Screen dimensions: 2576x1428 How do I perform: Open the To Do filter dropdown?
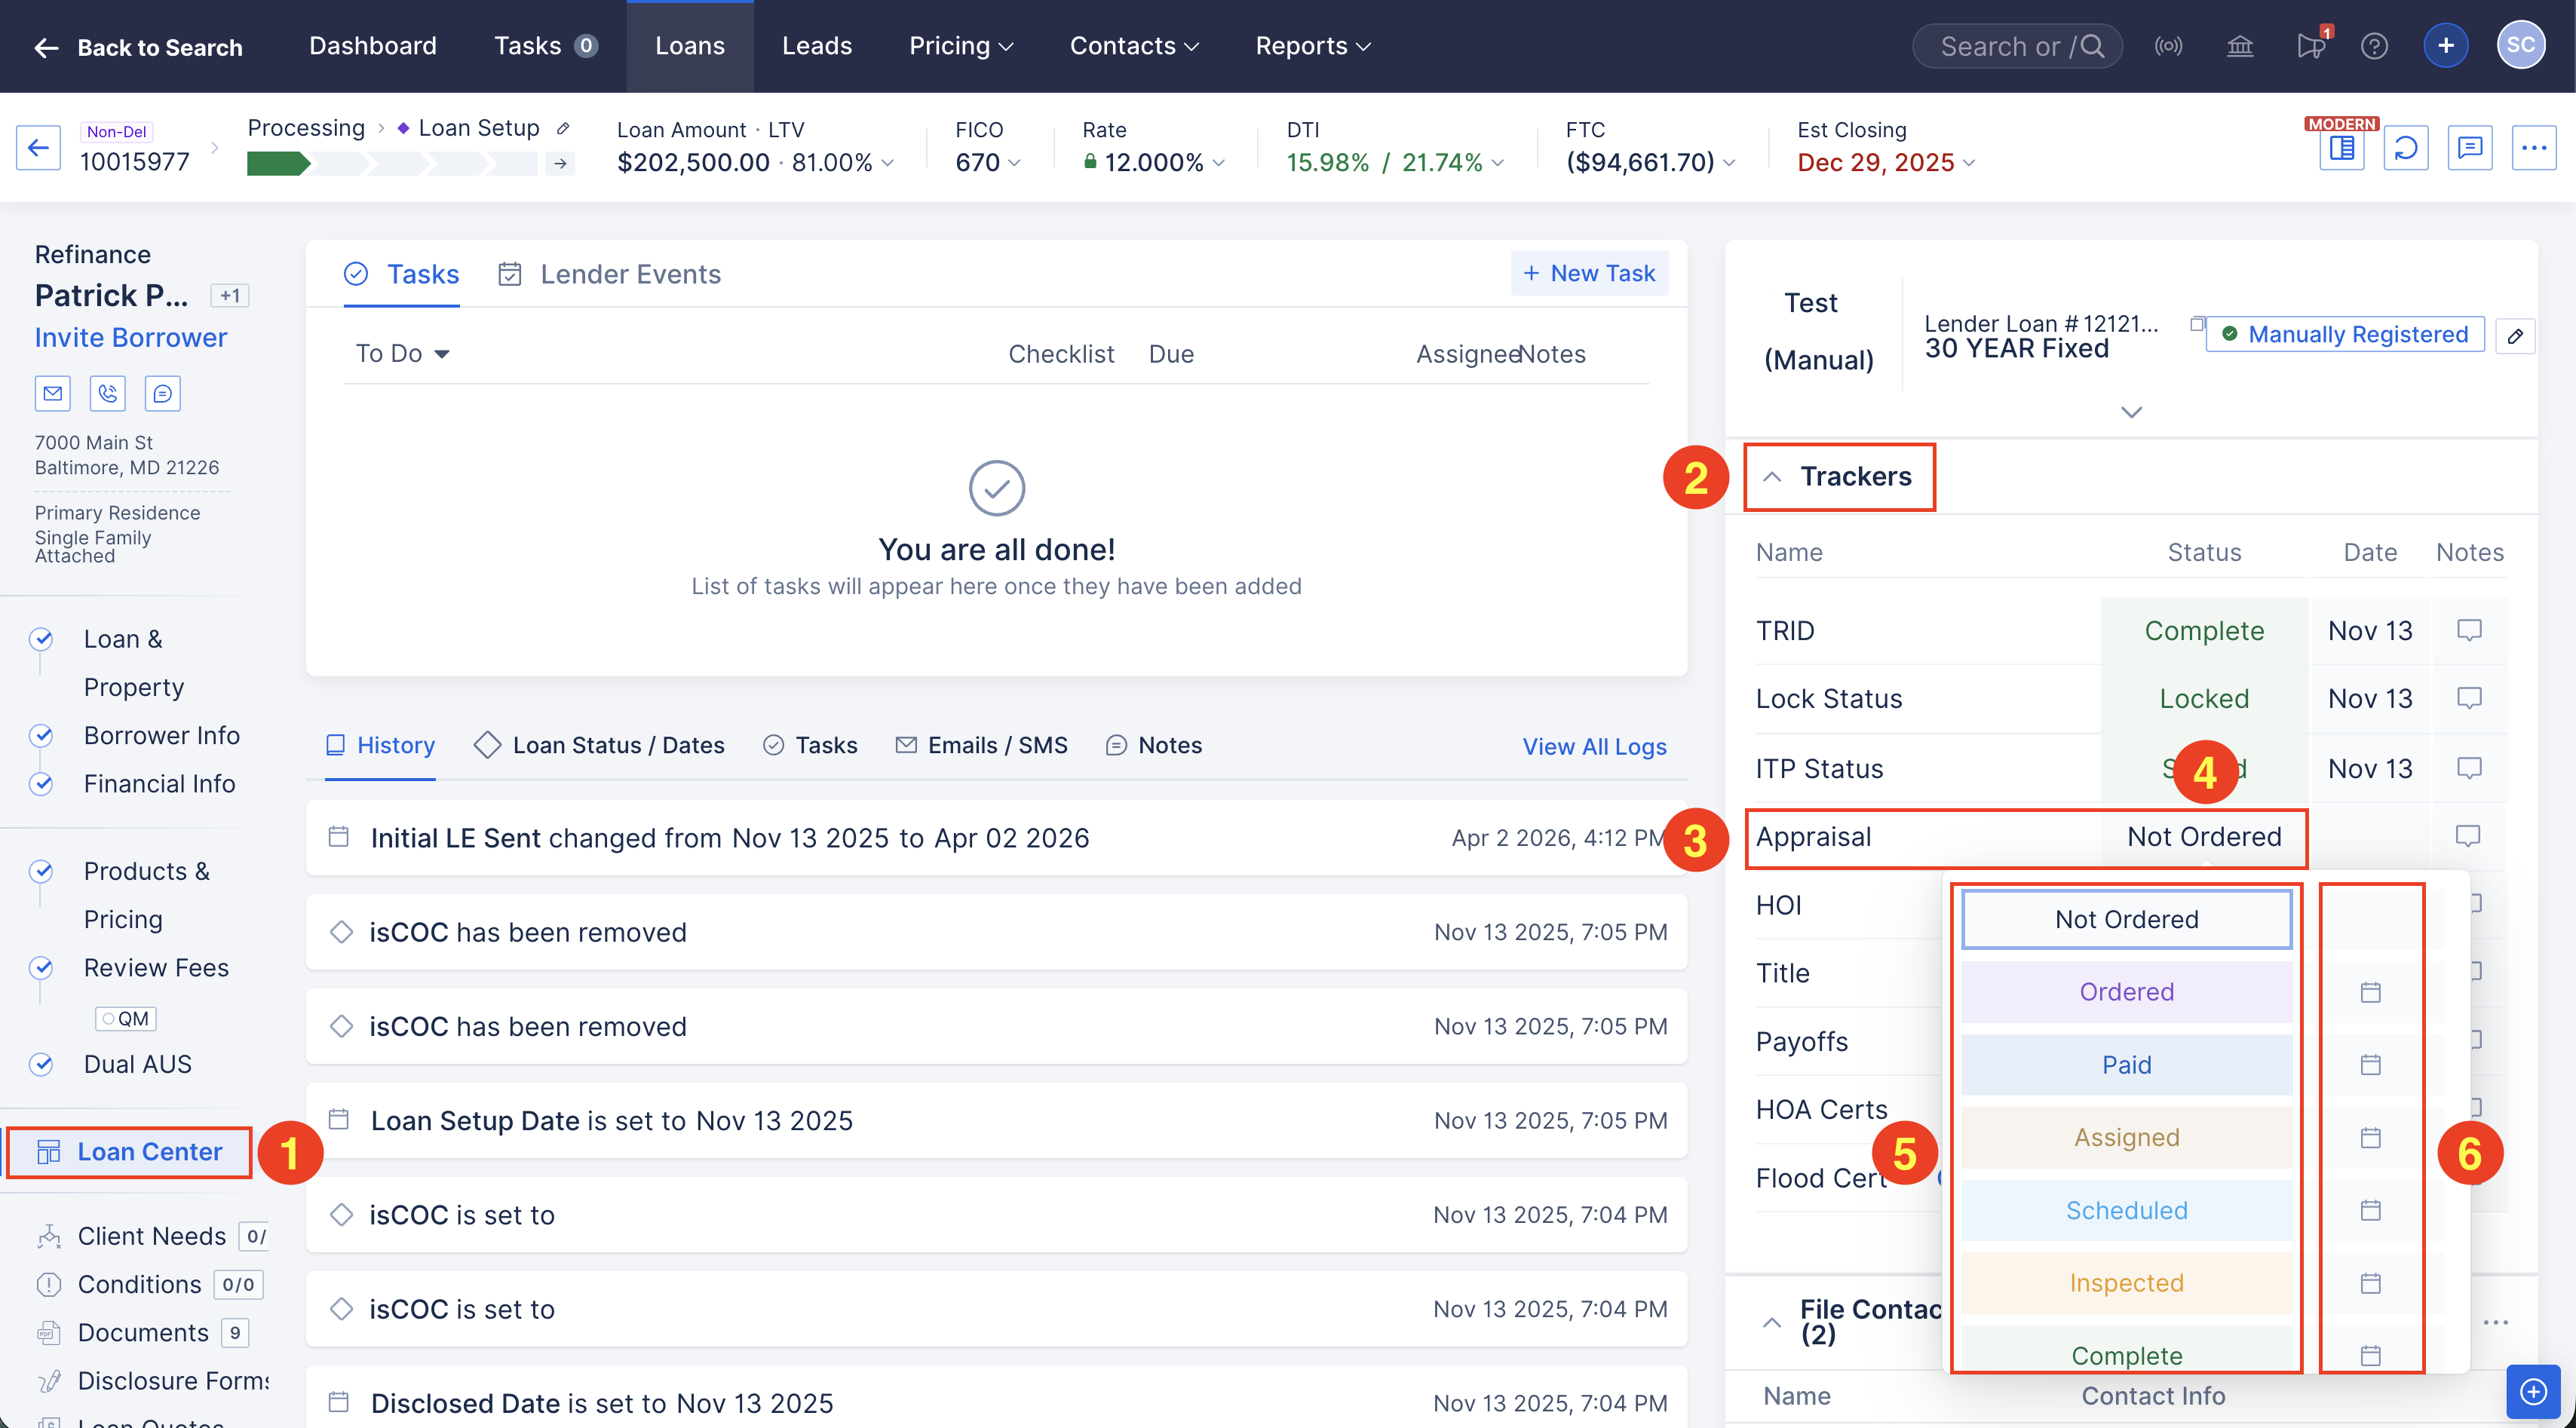pos(402,353)
